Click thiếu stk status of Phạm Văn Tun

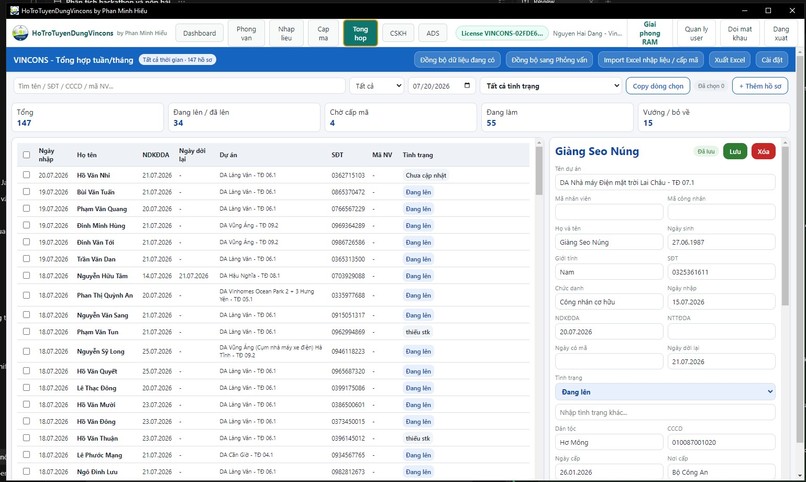[x=417, y=332]
